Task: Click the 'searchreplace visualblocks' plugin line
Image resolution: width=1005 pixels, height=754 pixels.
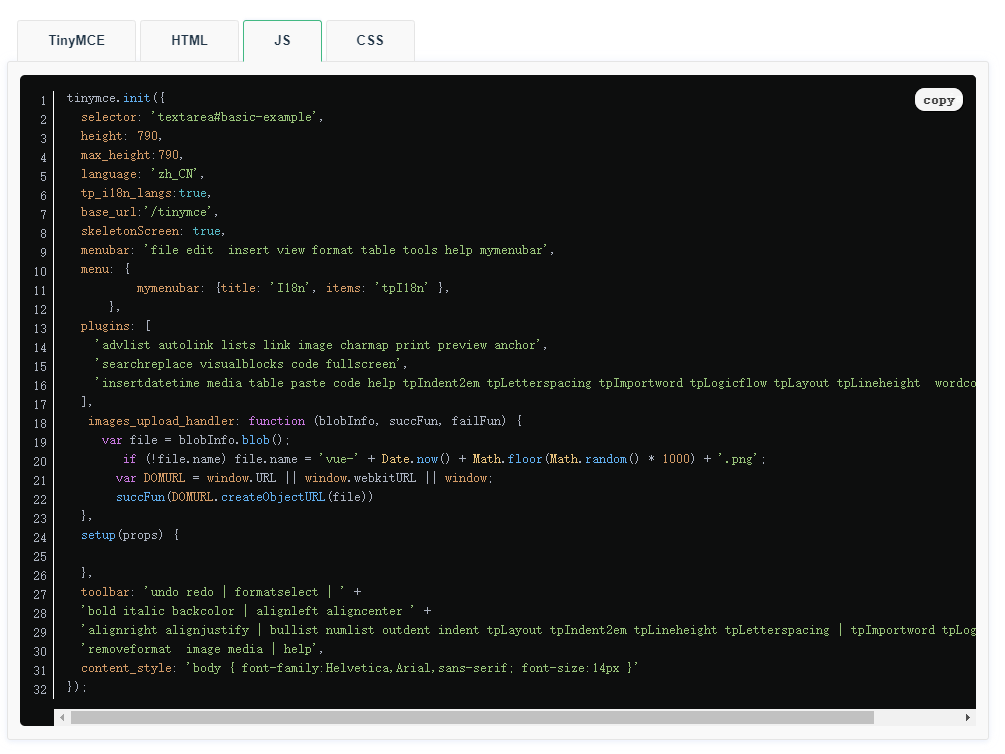Action: [251, 364]
